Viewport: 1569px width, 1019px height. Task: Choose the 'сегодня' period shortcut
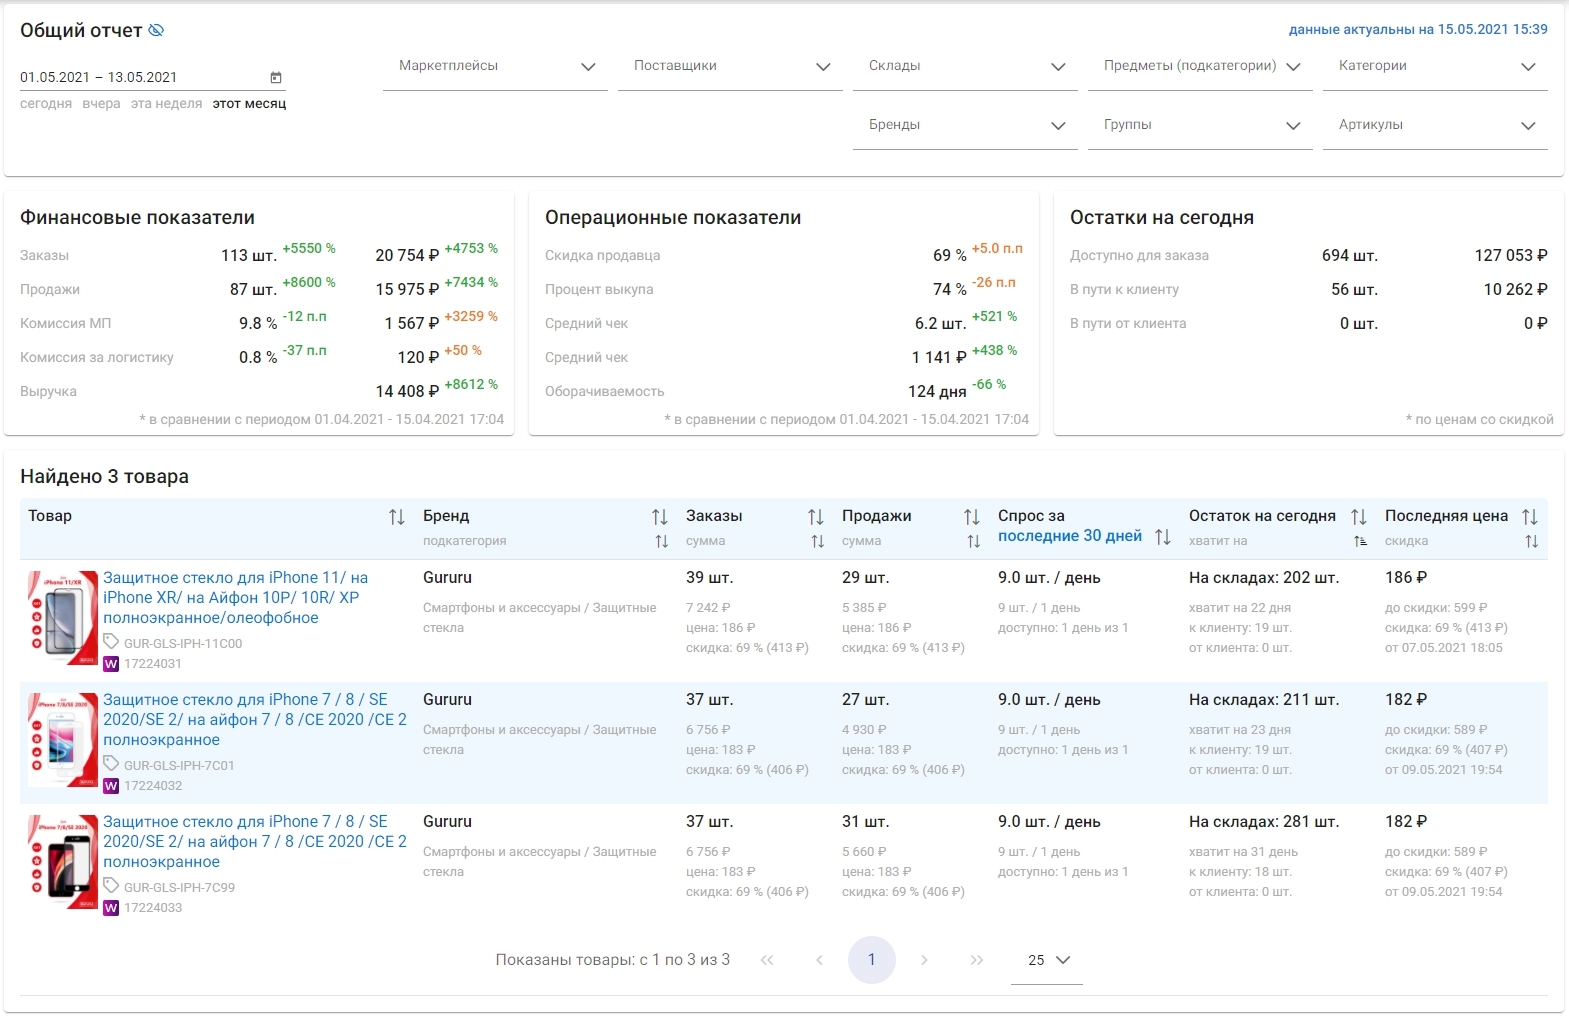[46, 104]
